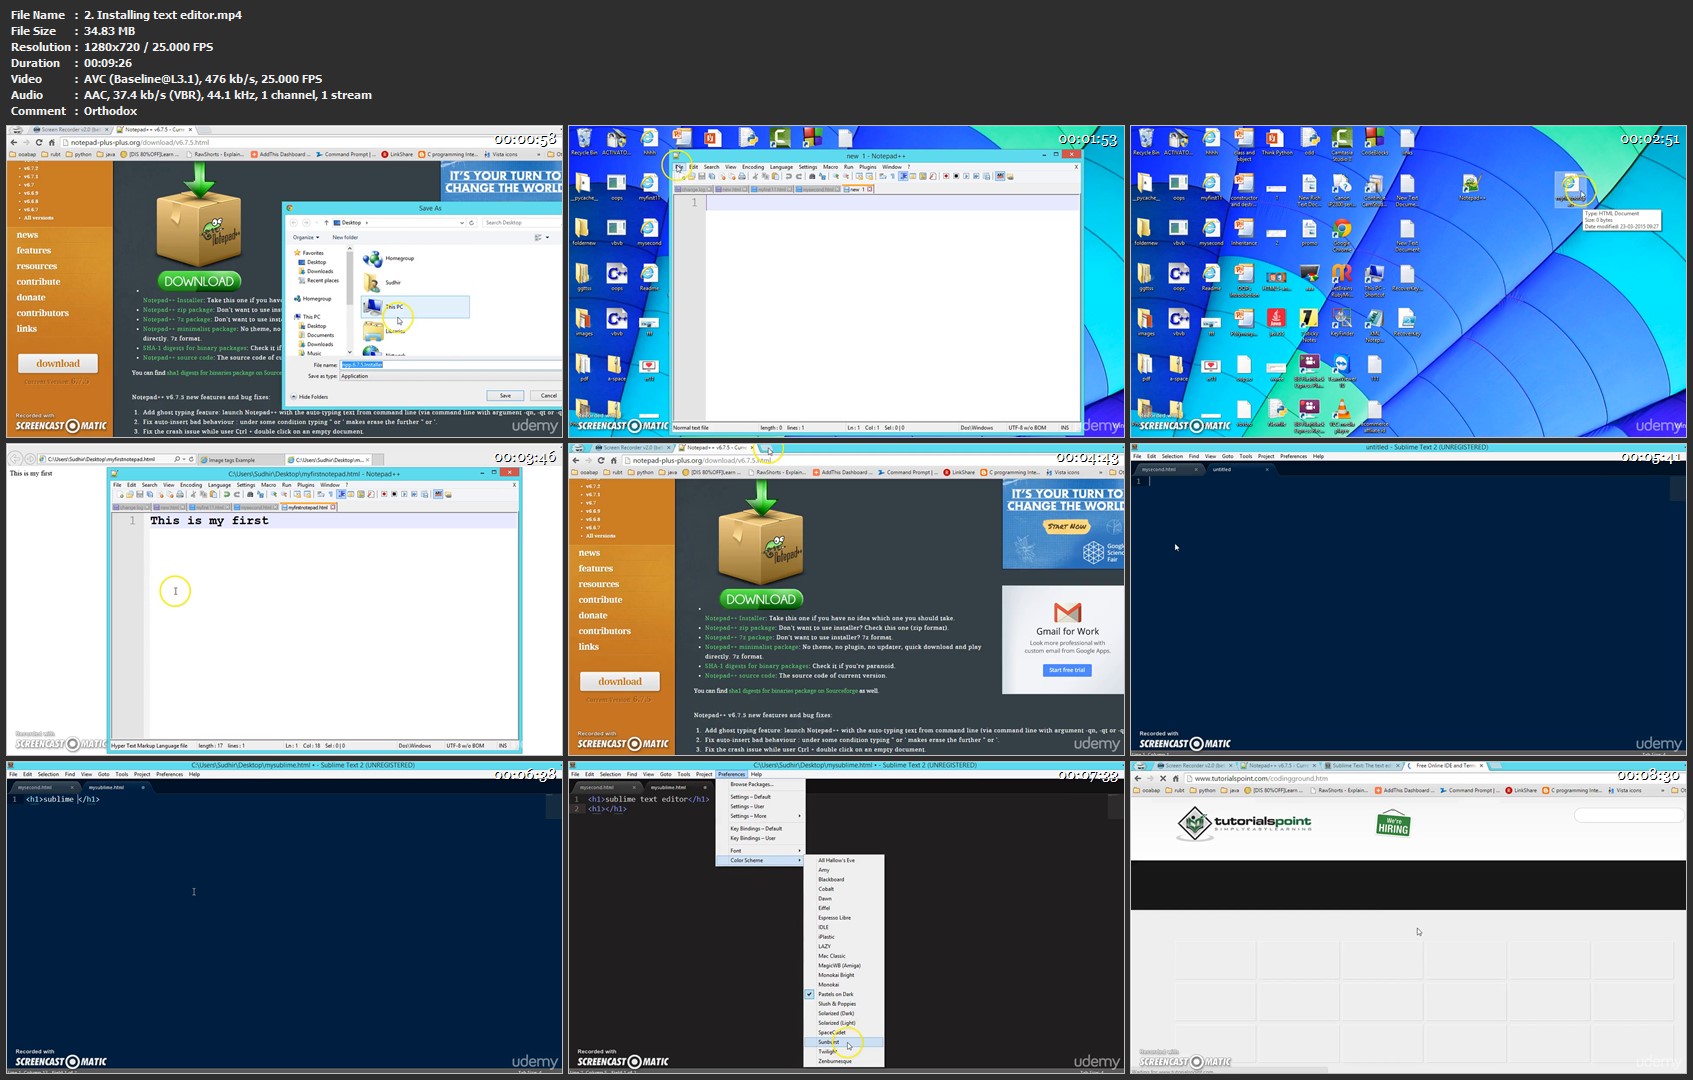The width and height of the screenshot is (1693, 1080).
Task: Click the home icon in the 00:00:58 browser frame
Action: (x=52, y=142)
